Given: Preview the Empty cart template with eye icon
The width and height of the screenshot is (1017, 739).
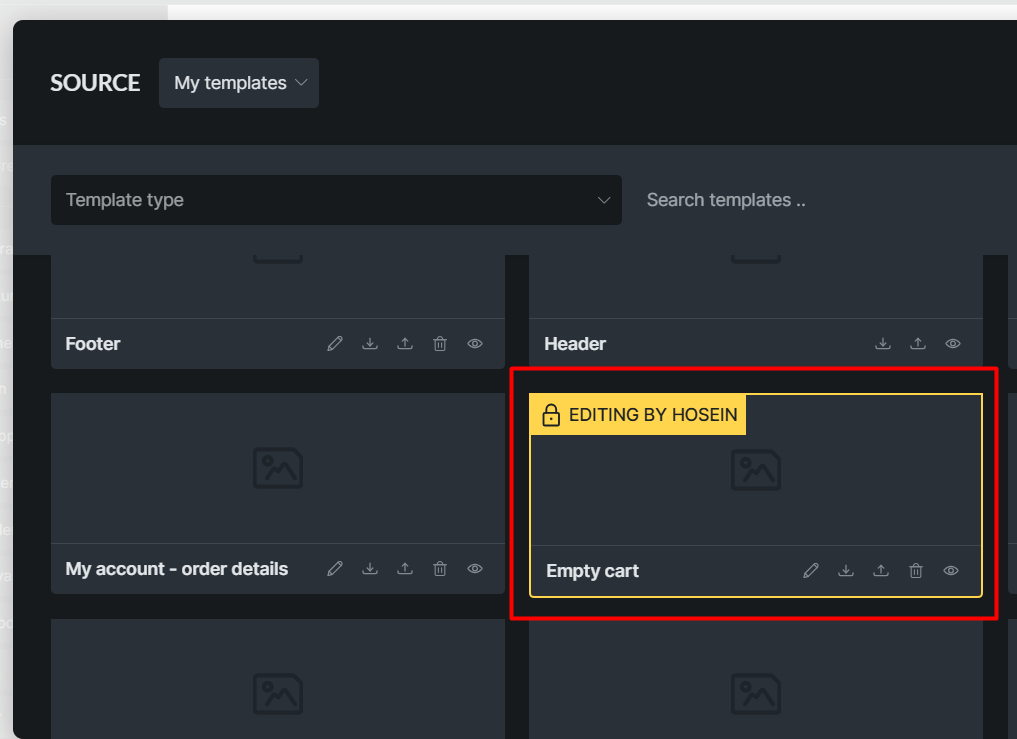Looking at the screenshot, I should coord(951,571).
